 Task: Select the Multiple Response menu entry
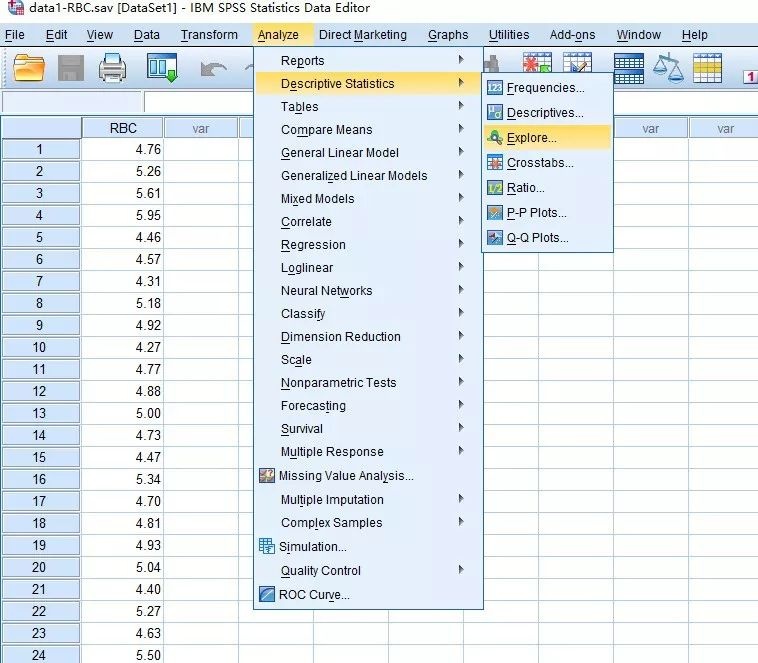tap(368, 452)
